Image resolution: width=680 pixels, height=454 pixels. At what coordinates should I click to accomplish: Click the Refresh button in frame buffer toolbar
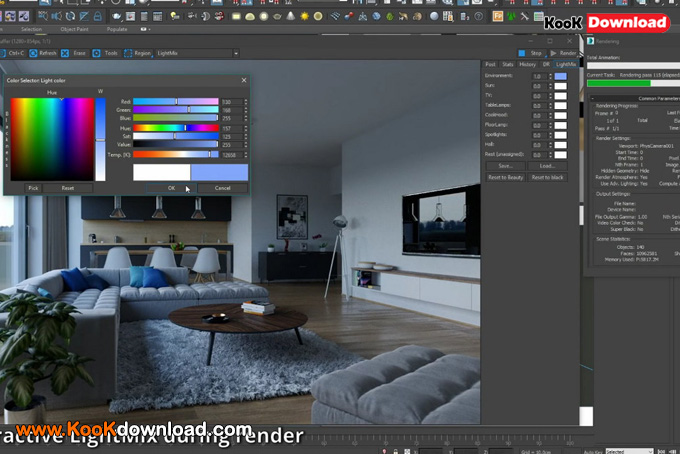pyautogui.click(x=44, y=53)
